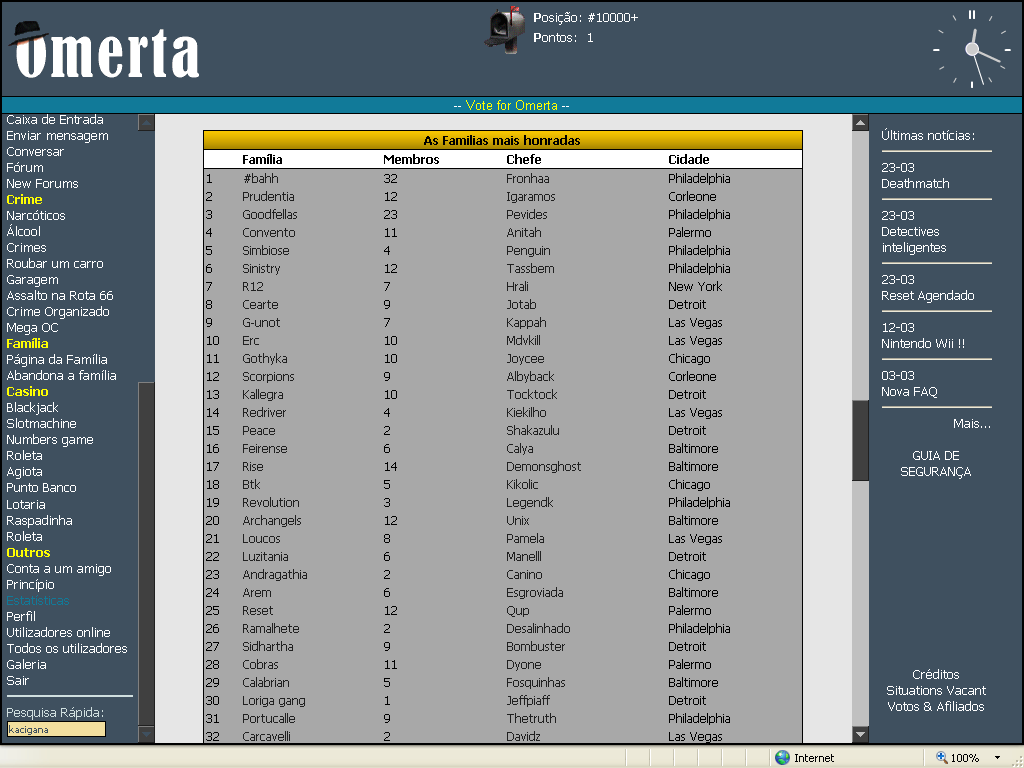Click the Vote for Omerta link
The image size is (1024, 768).
[511, 106]
